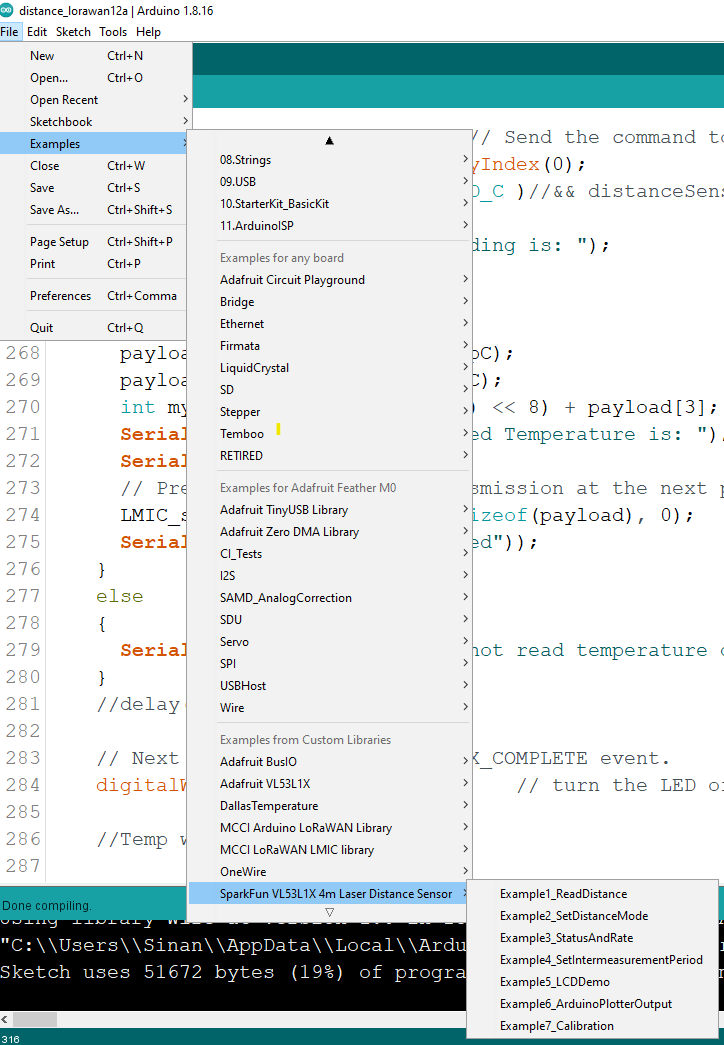Click the Arduino logo in title bar
The image size is (724, 1045).
[x=9, y=10]
